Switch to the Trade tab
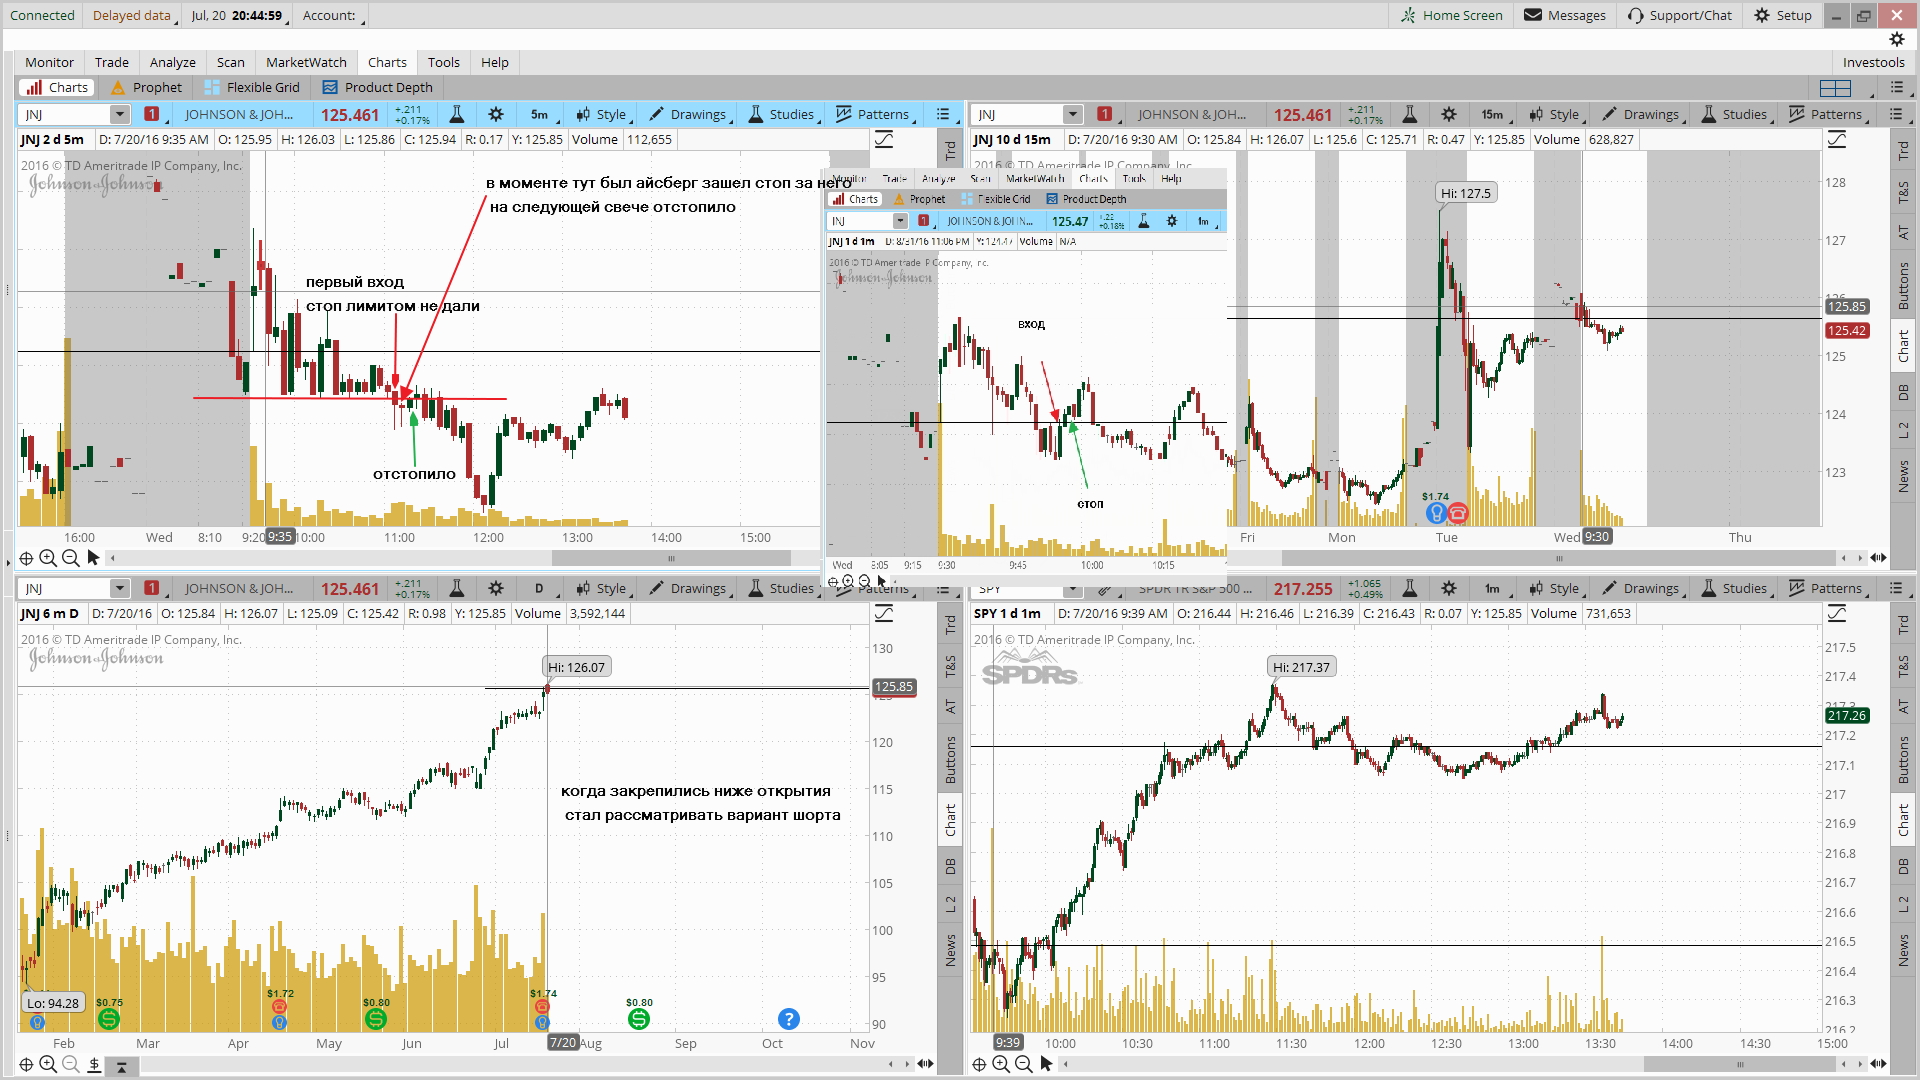The height and width of the screenshot is (1080, 1920). click(112, 62)
